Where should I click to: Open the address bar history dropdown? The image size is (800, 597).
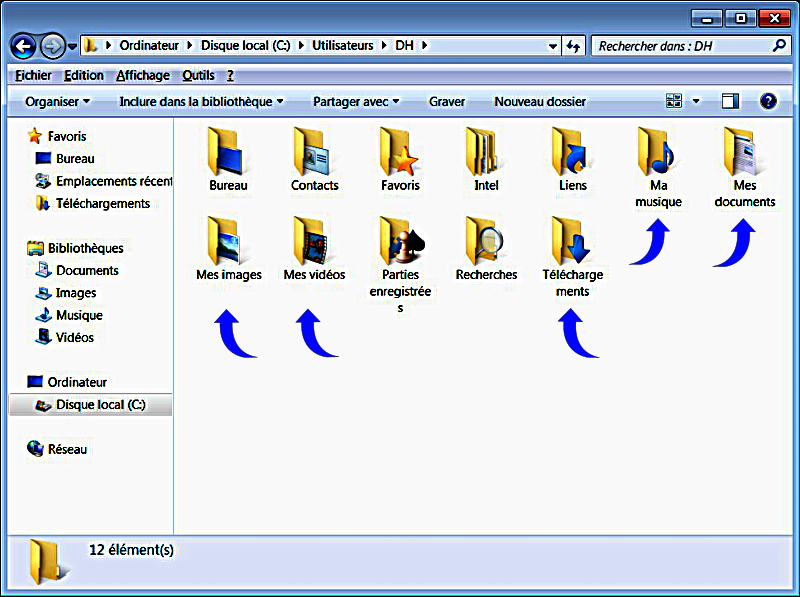(x=553, y=46)
